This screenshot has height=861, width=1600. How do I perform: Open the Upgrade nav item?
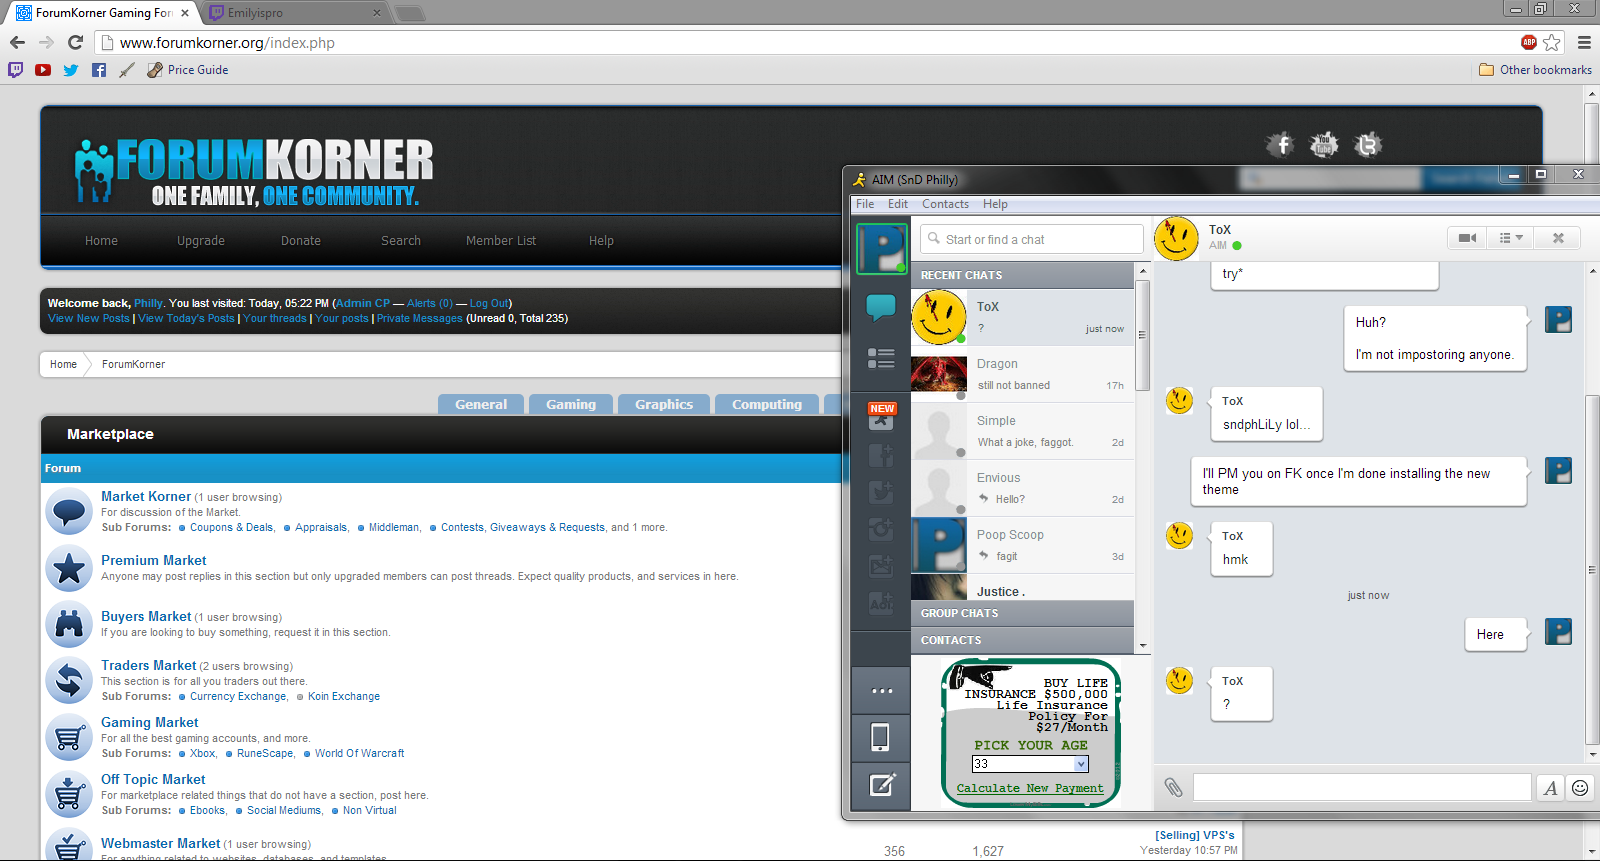coord(201,241)
